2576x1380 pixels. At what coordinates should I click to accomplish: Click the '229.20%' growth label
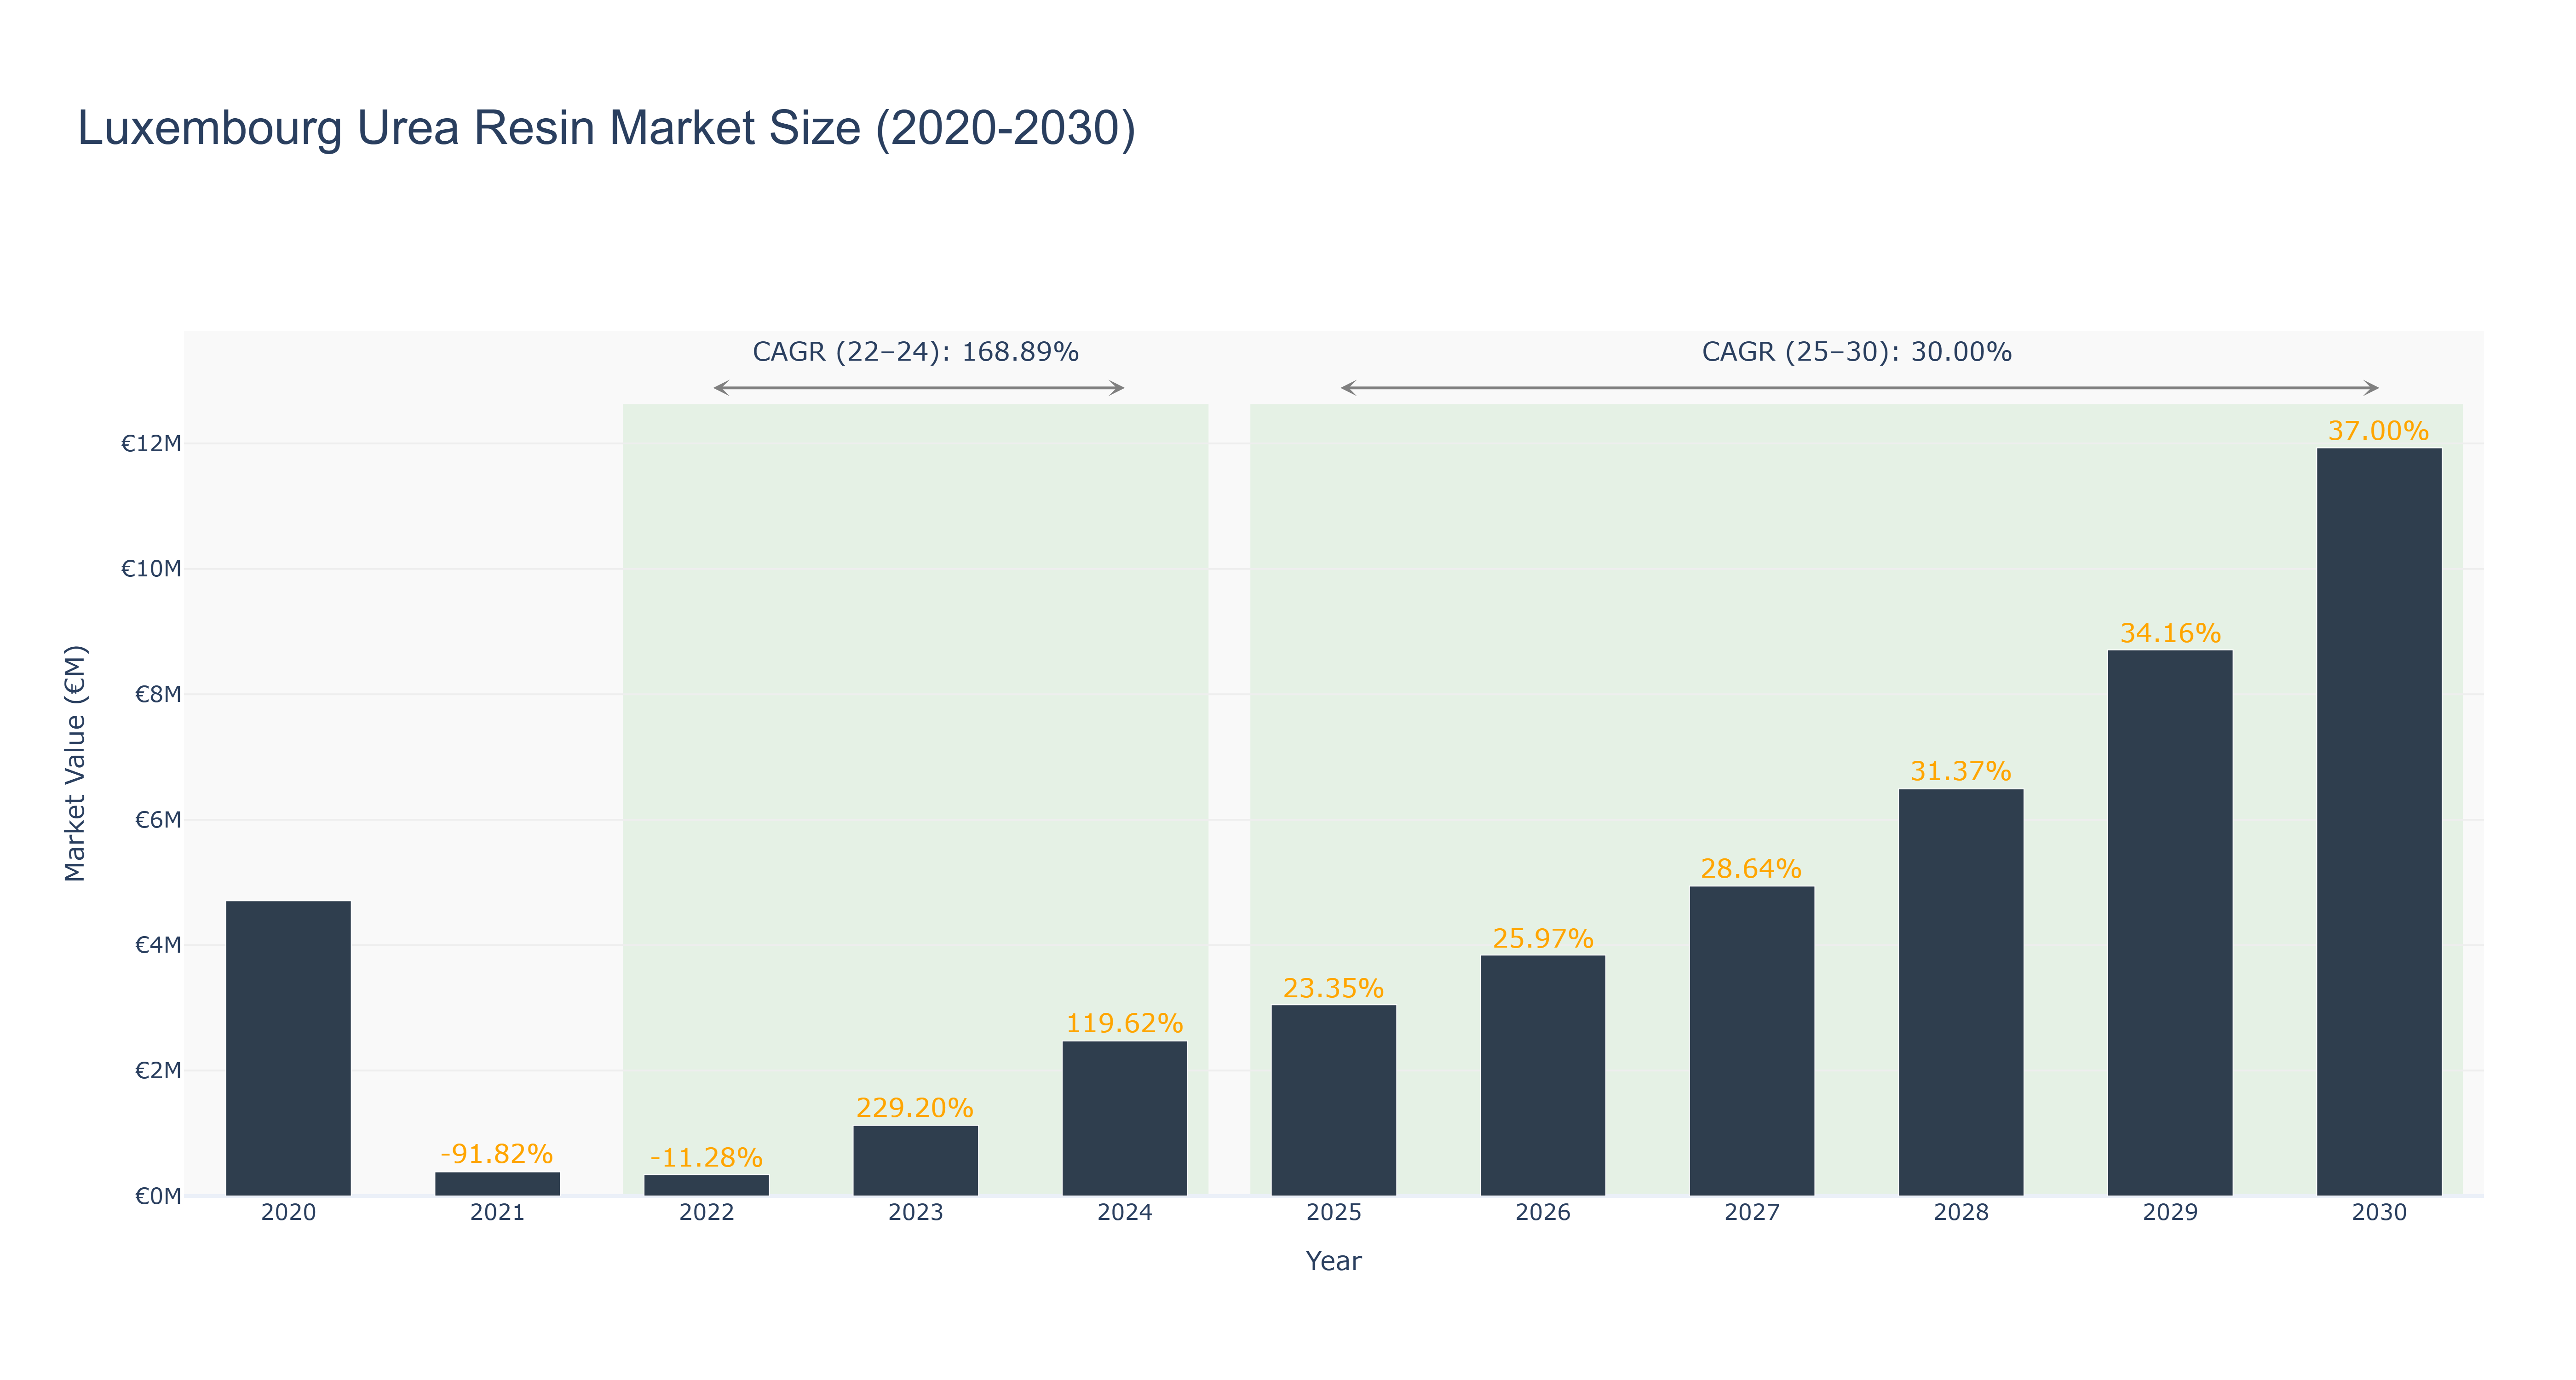click(915, 1108)
